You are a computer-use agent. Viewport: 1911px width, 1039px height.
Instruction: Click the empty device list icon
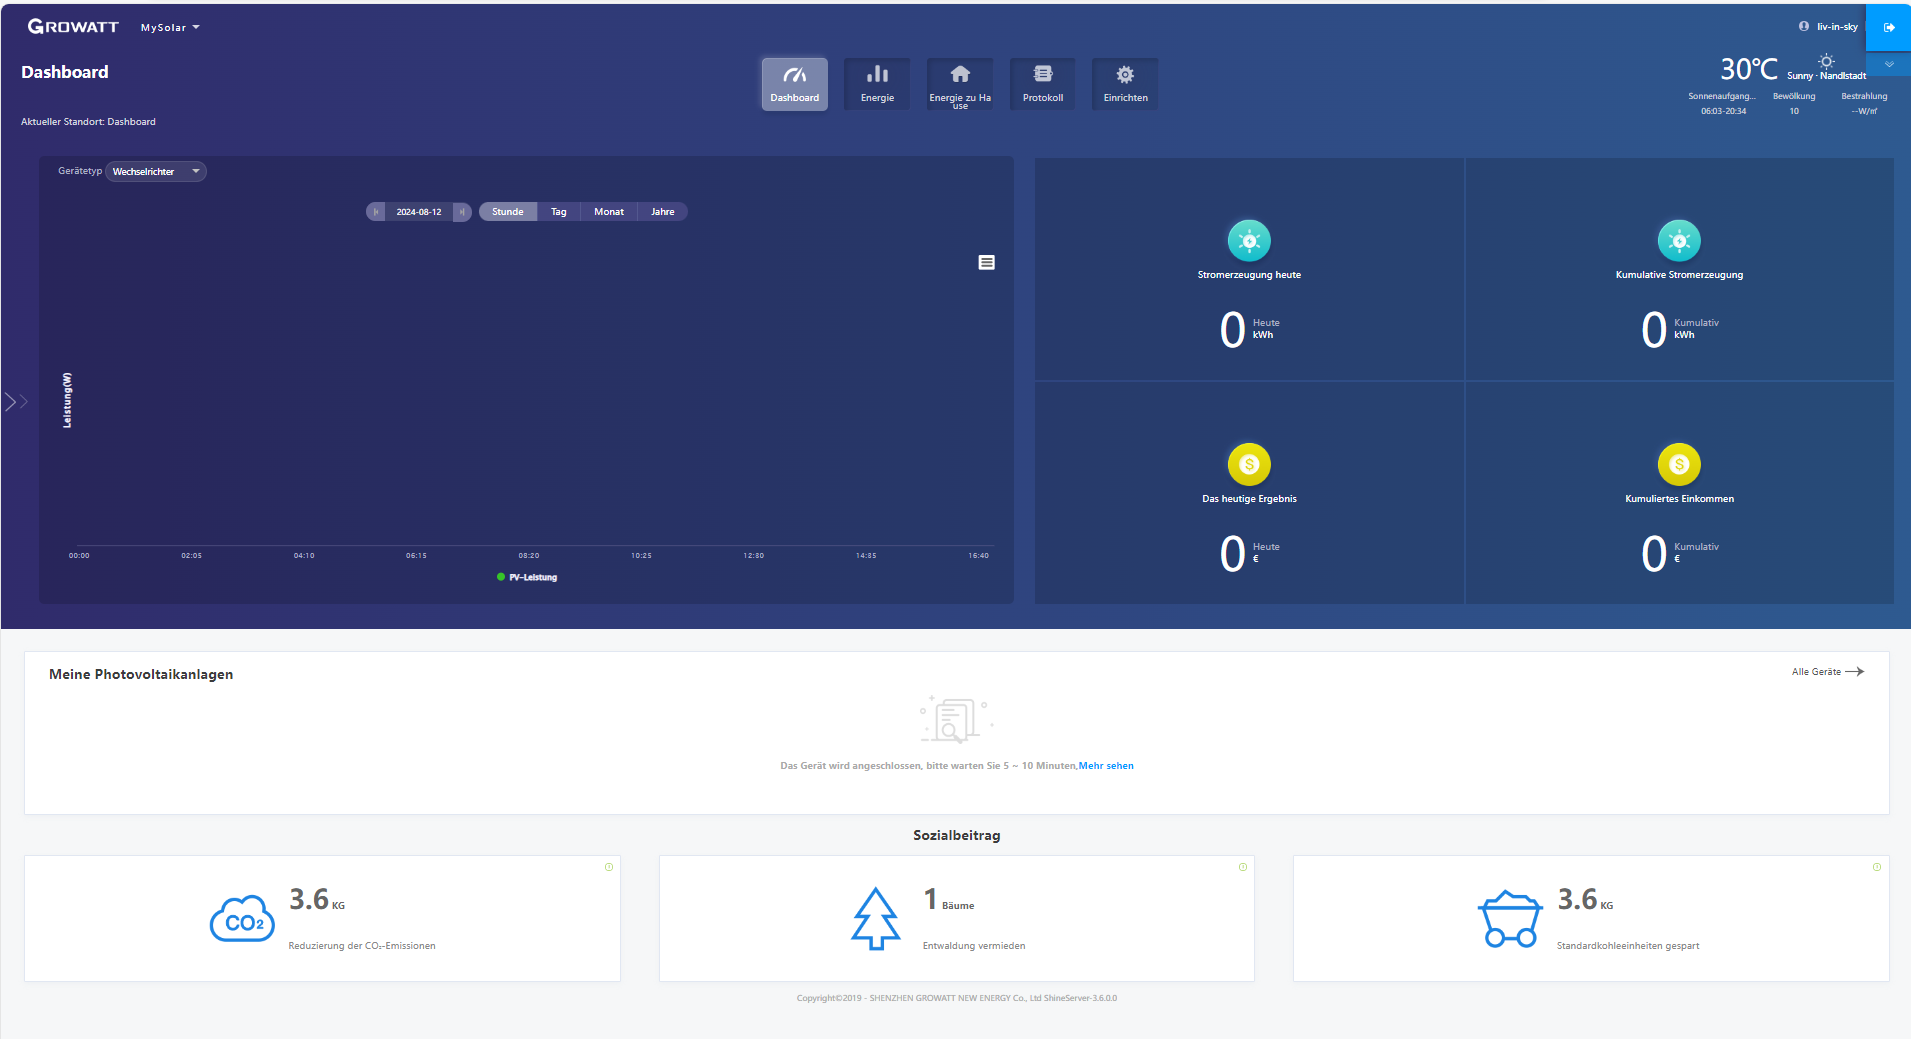[x=956, y=720]
